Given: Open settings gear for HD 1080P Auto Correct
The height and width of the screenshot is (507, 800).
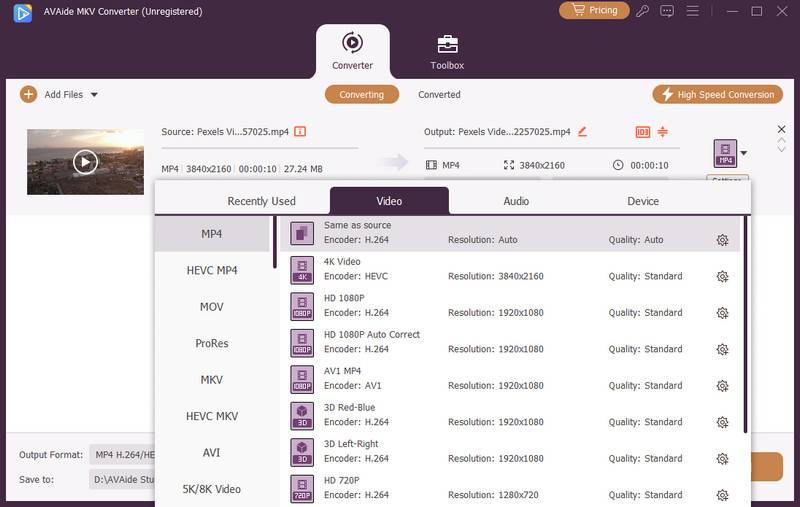Looking at the screenshot, I should tap(722, 349).
